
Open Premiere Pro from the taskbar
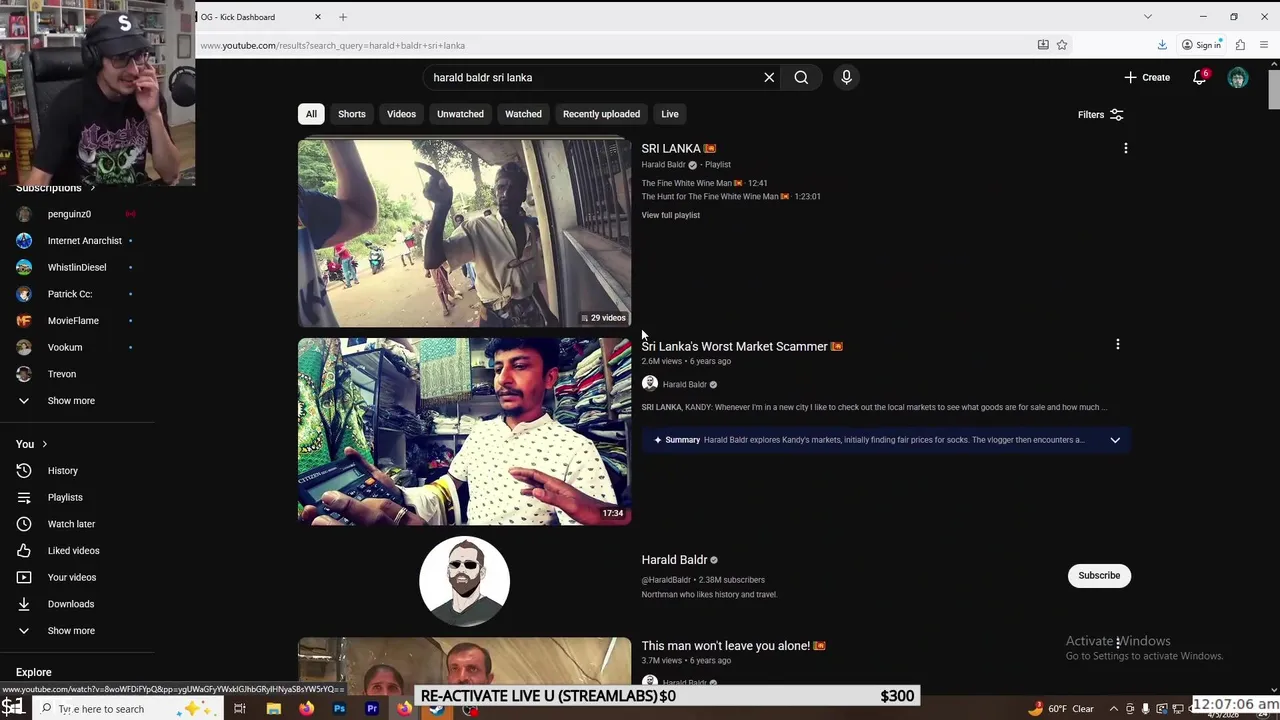click(x=372, y=709)
